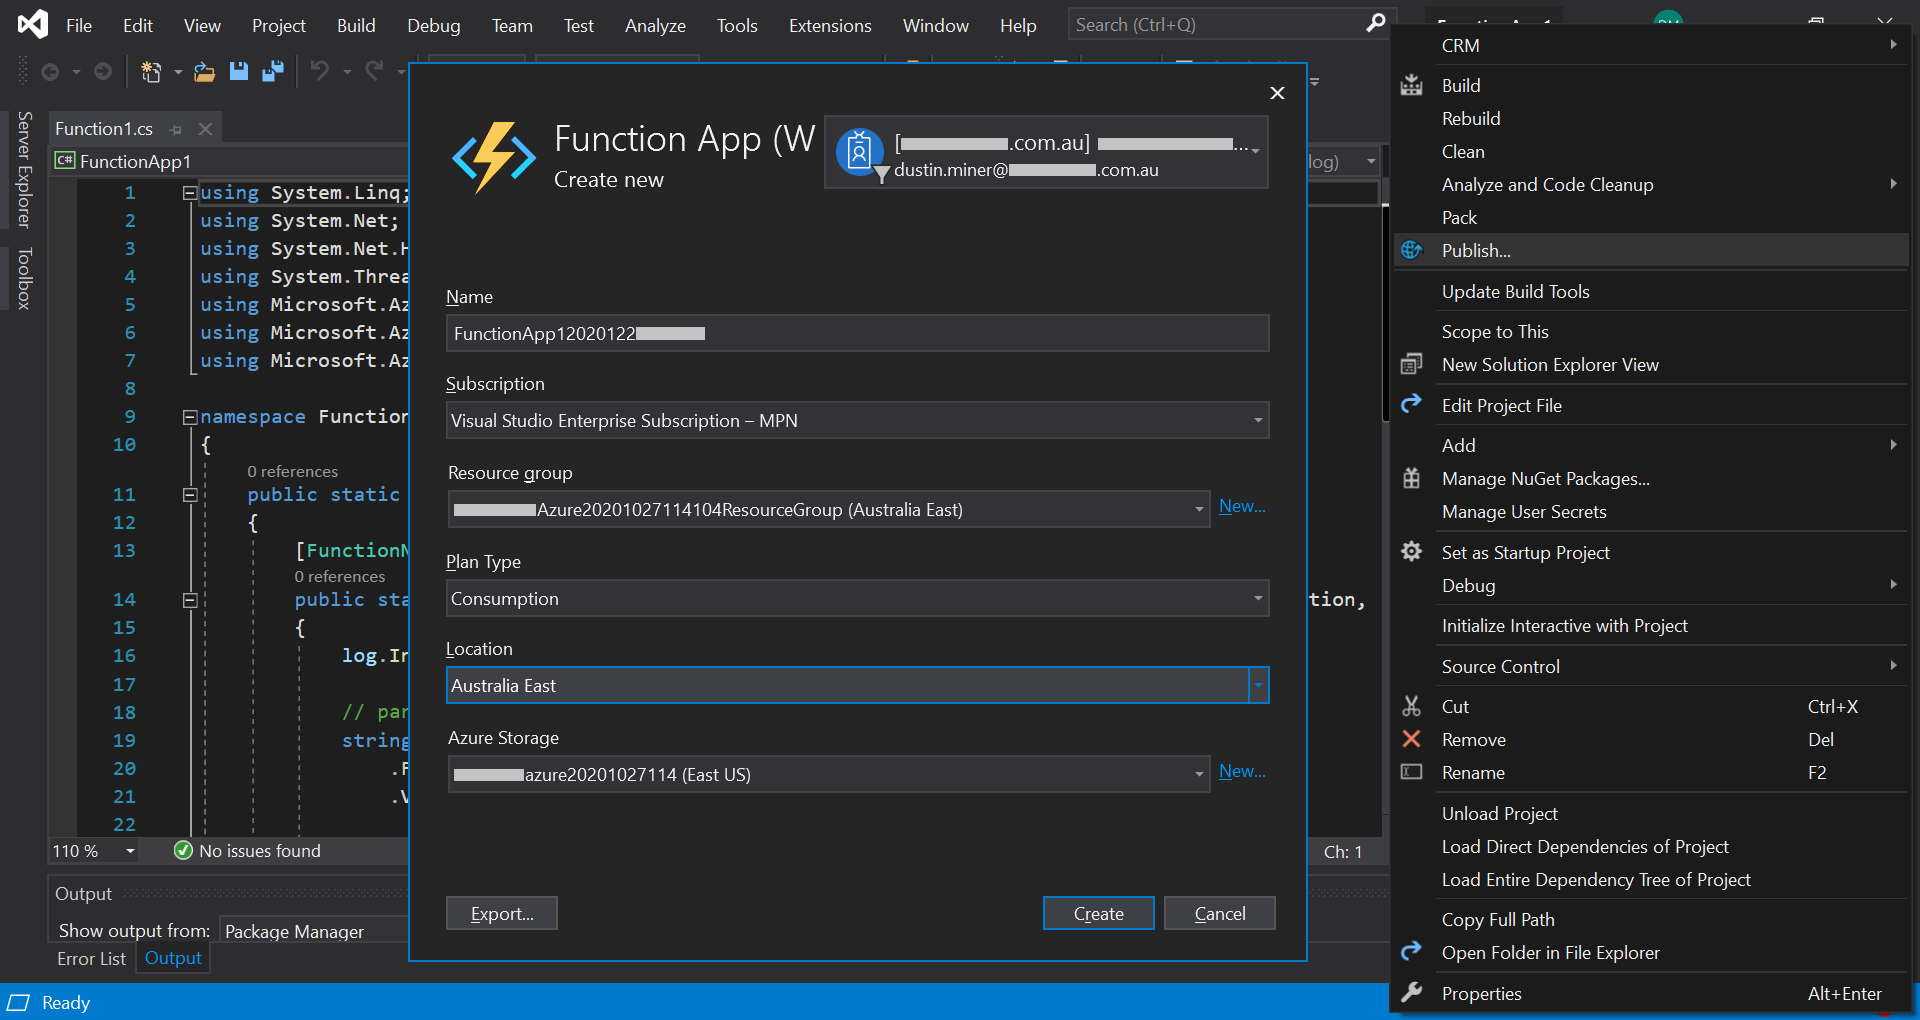Click the account badge icon in dialog

[859, 153]
